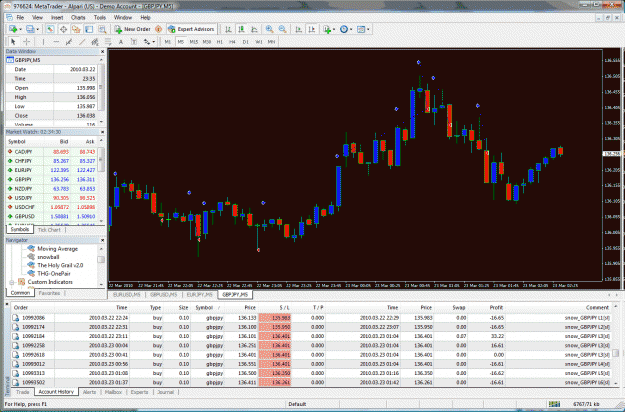Screen dimensions: 625x412
Task: Zoom out on the chart
Action: pos(282,29)
